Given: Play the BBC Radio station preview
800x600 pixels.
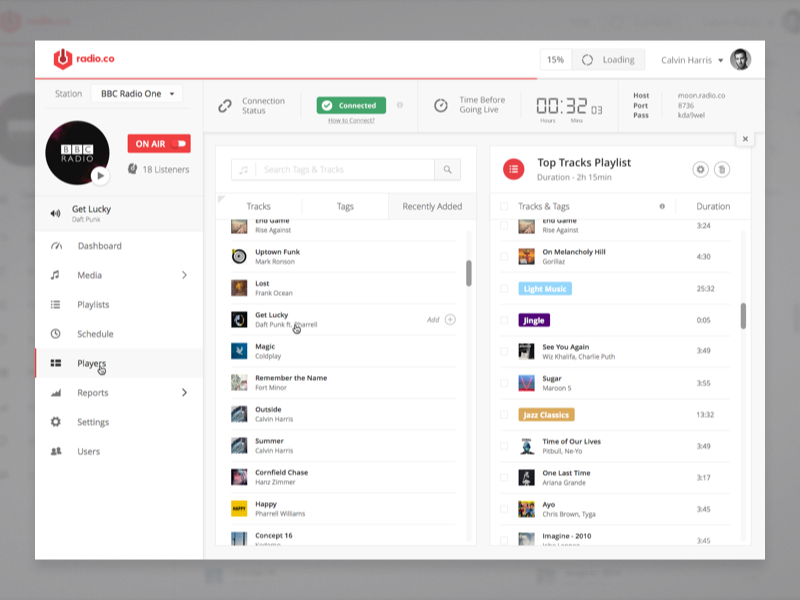Looking at the screenshot, I should 101,176.
